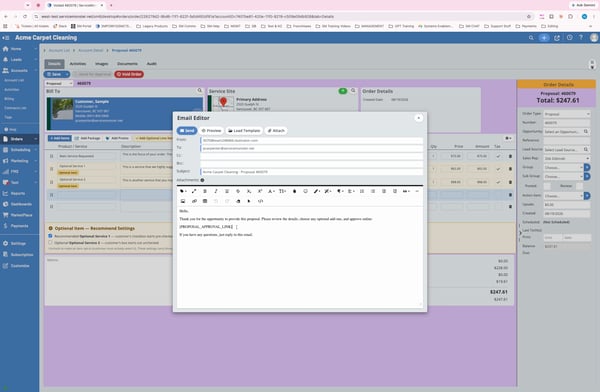Apply italic formatting in email editor

click(x=216, y=191)
